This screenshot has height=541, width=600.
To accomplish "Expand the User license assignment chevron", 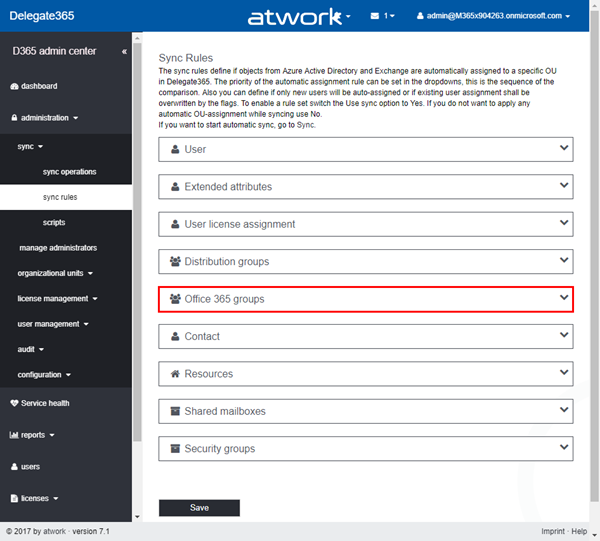I will pyautogui.click(x=564, y=223).
